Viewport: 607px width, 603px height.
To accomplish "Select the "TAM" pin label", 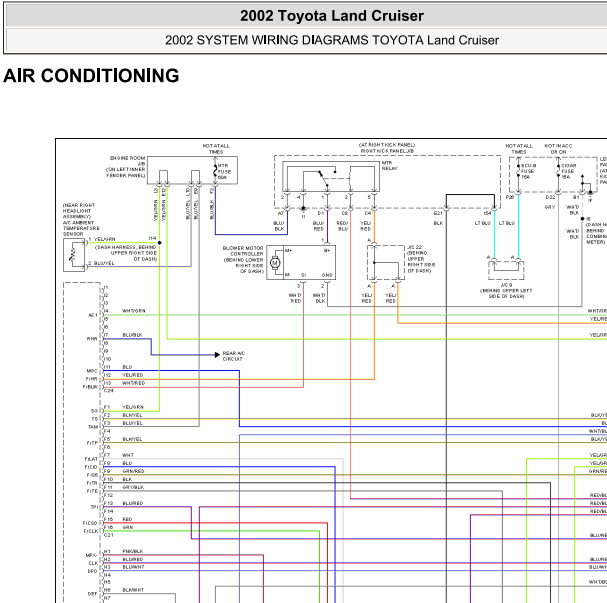I will pos(93,427).
